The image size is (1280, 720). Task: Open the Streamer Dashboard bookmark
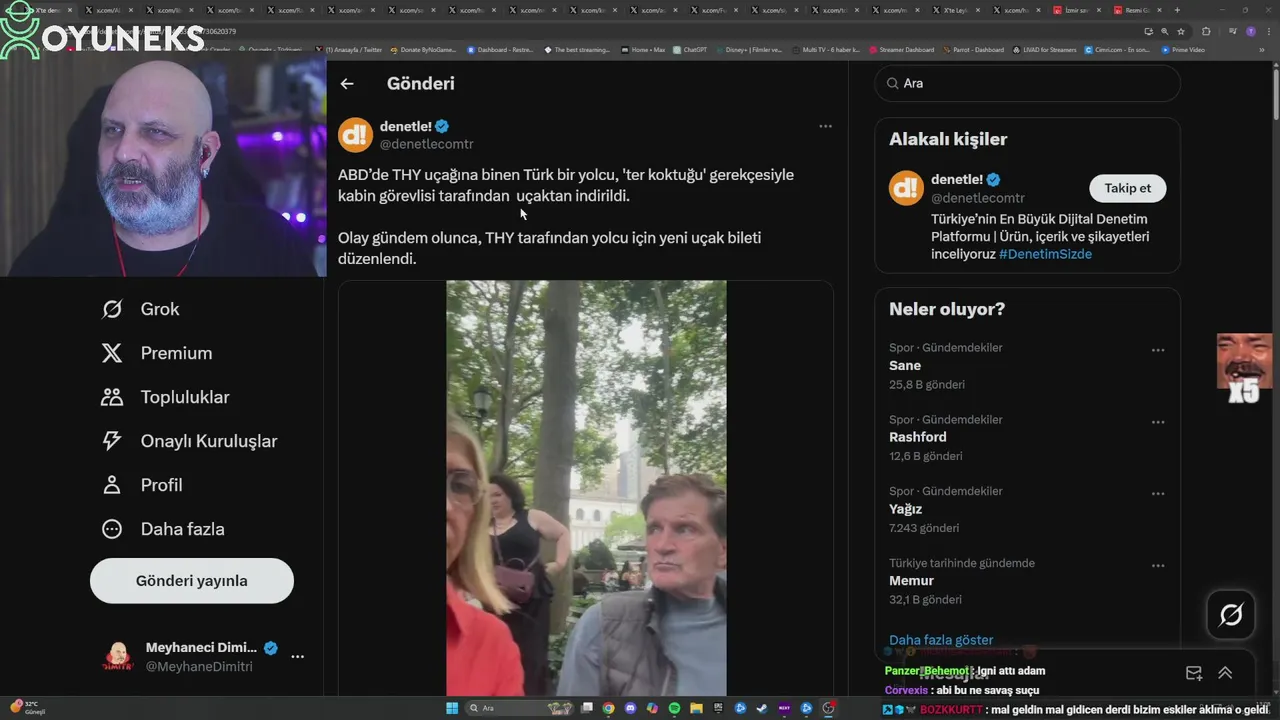[901, 49]
